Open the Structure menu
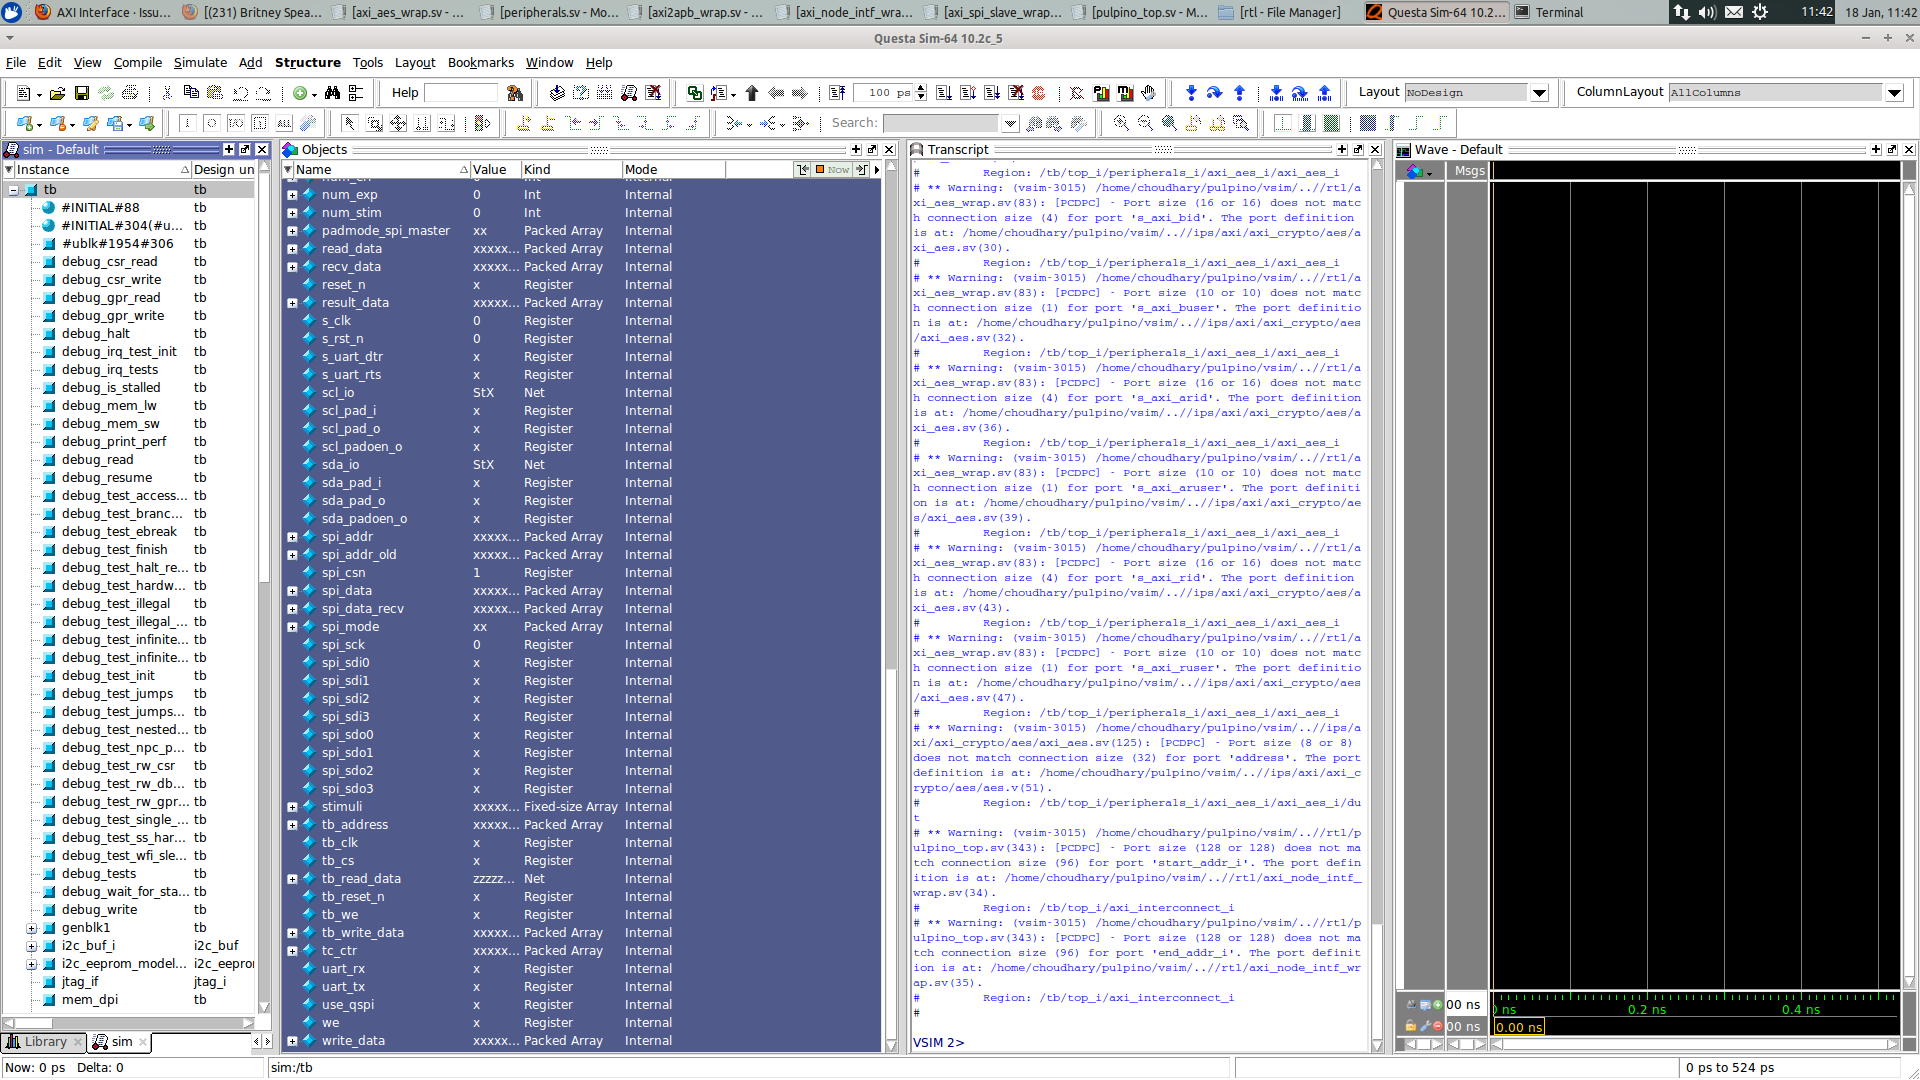 (x=307, y=62)
